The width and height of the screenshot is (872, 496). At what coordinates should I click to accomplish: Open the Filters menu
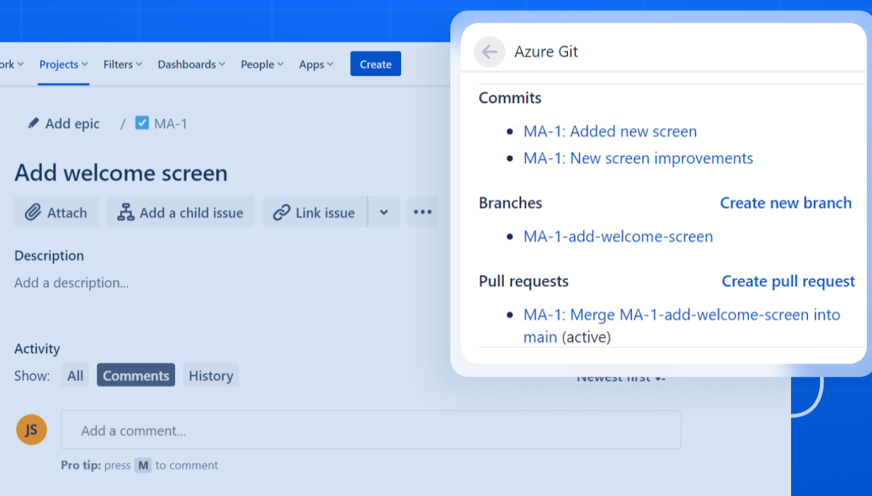pyautogui.click(x=122, y=65)
